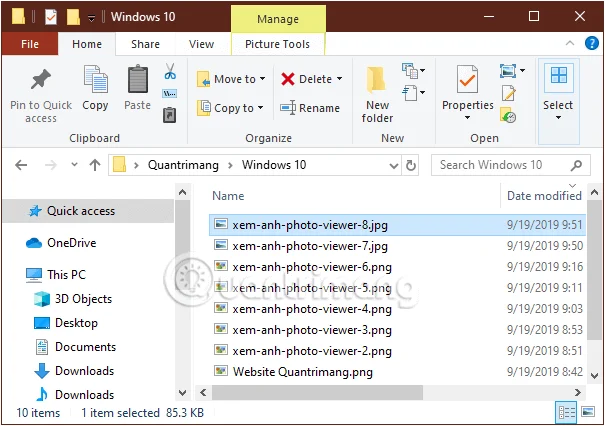The width and height of the screenshot is (605, 426).
Task: Click the Paste clipboard icon
Action: point(138,79)
